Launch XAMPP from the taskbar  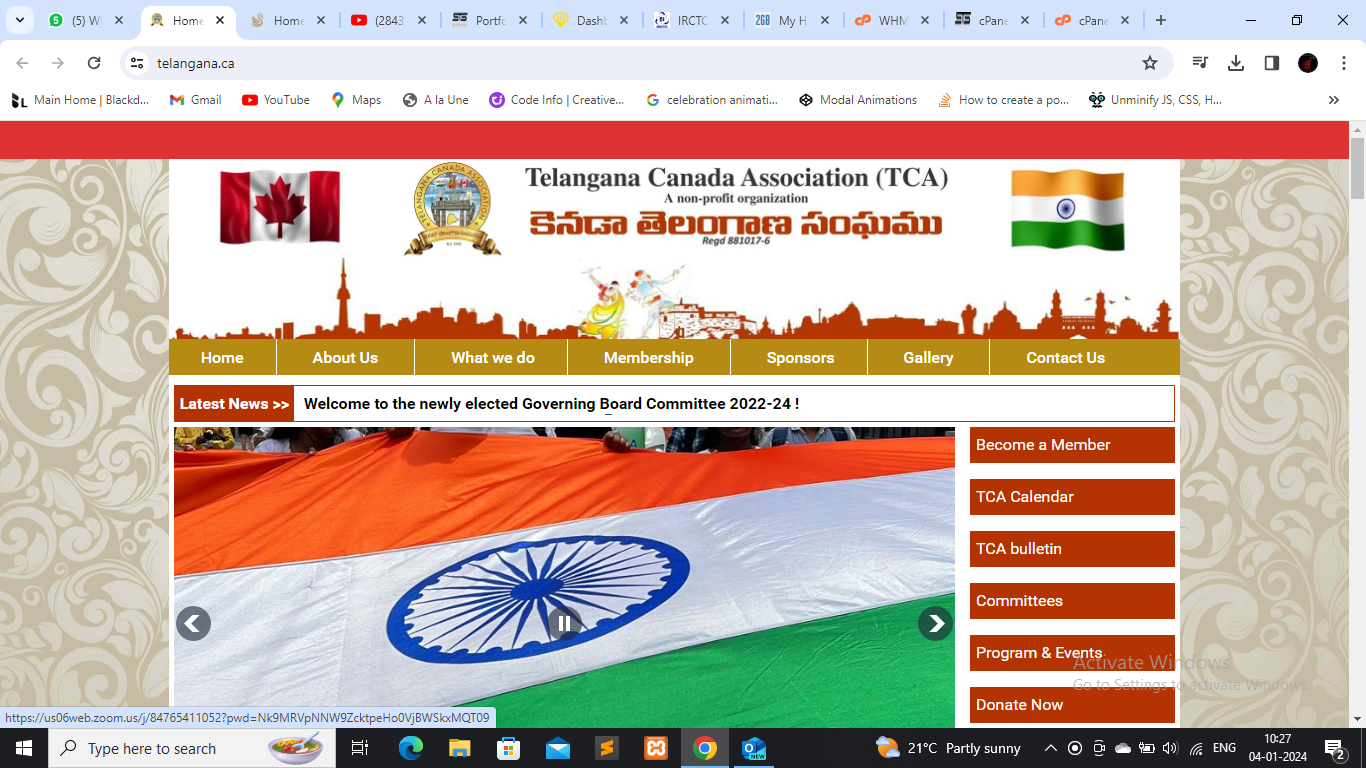point(656,748)
